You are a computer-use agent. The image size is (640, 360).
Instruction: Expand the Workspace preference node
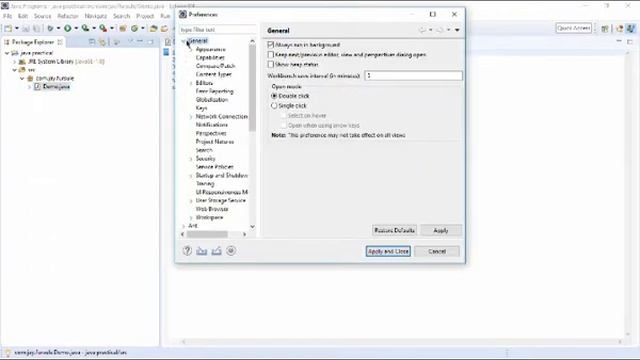click(x=191, y=218)
